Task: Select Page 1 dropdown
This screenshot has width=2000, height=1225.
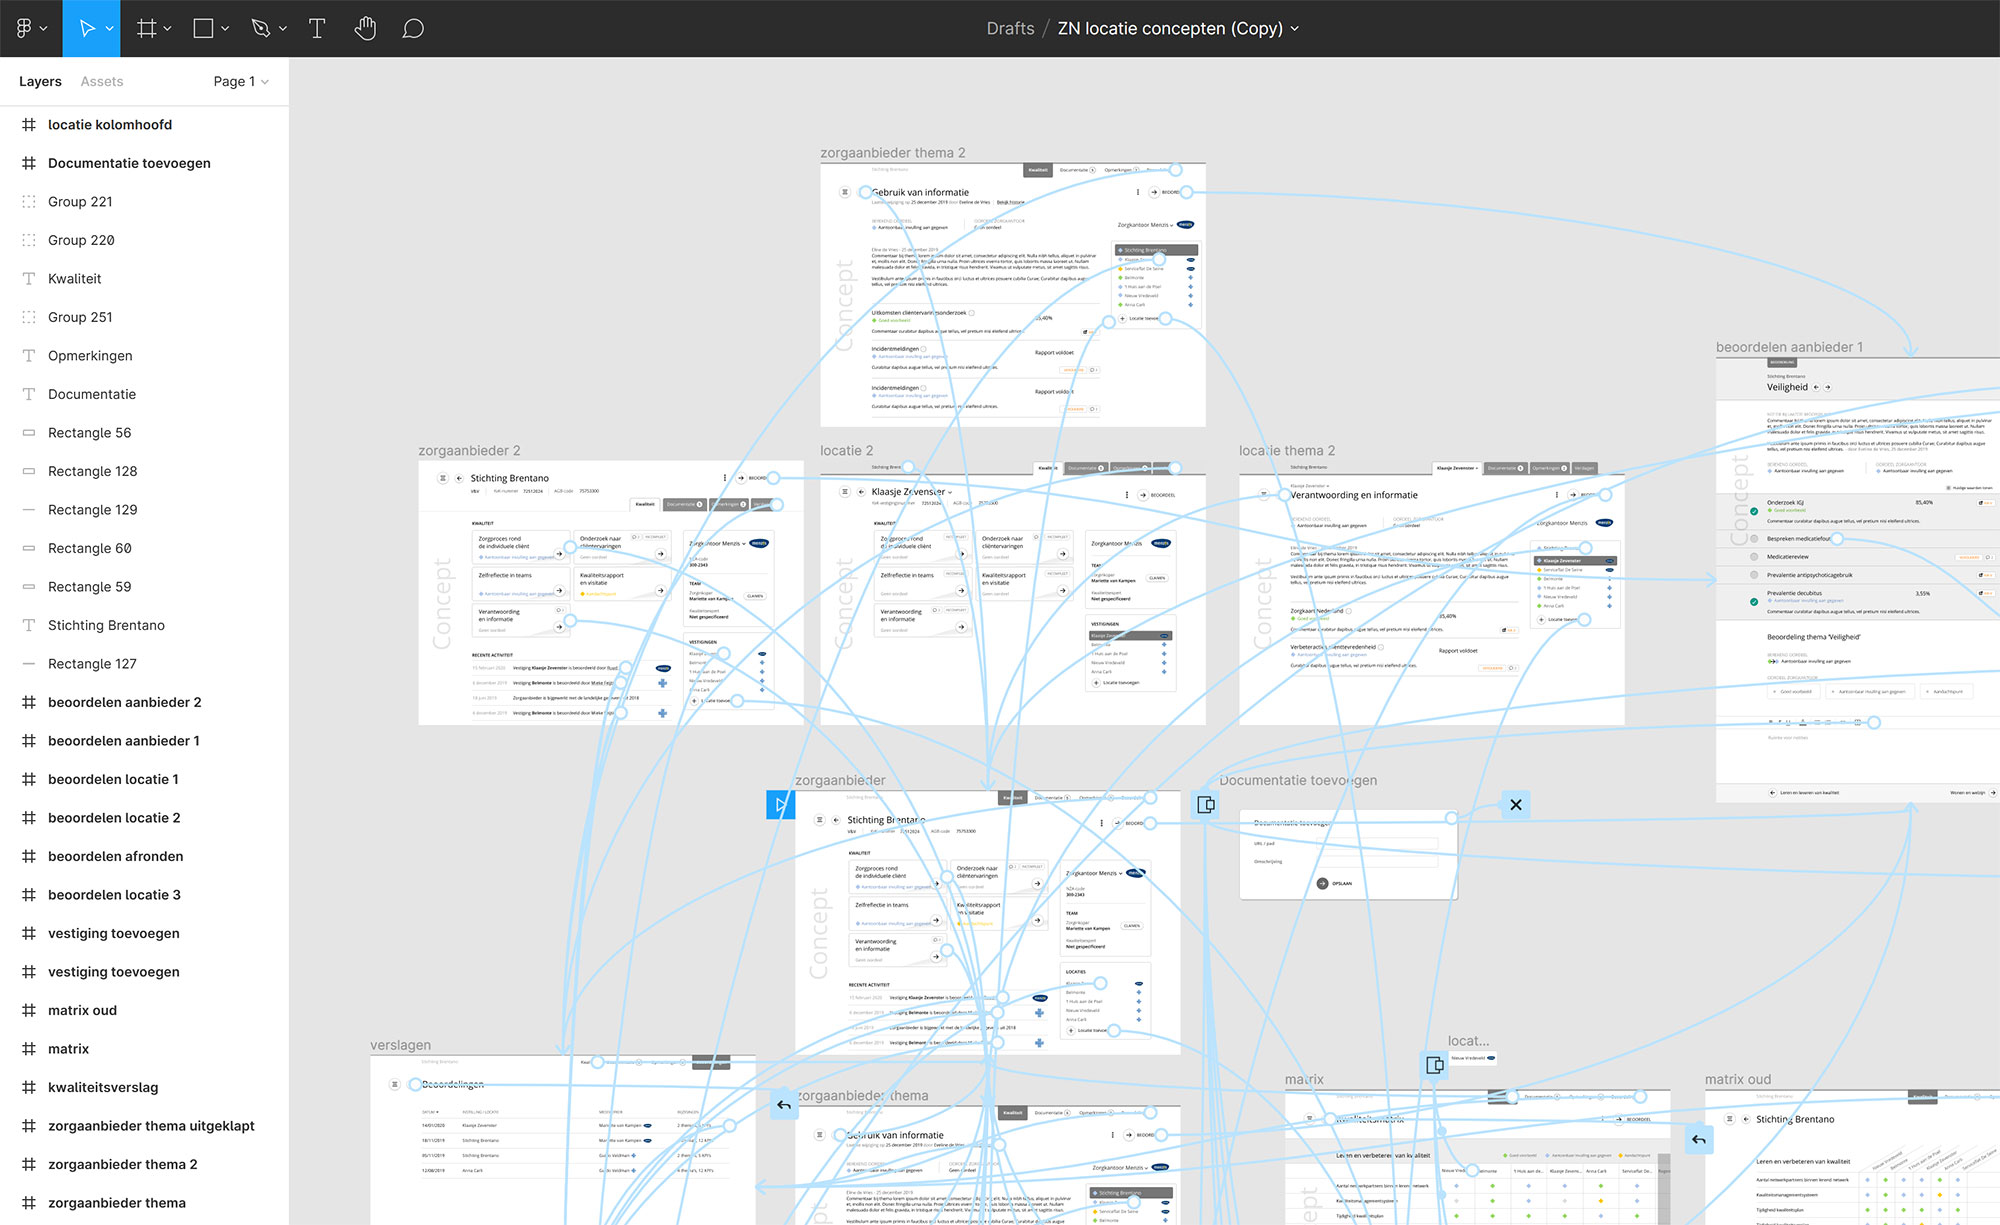Action: pos(239,81)
